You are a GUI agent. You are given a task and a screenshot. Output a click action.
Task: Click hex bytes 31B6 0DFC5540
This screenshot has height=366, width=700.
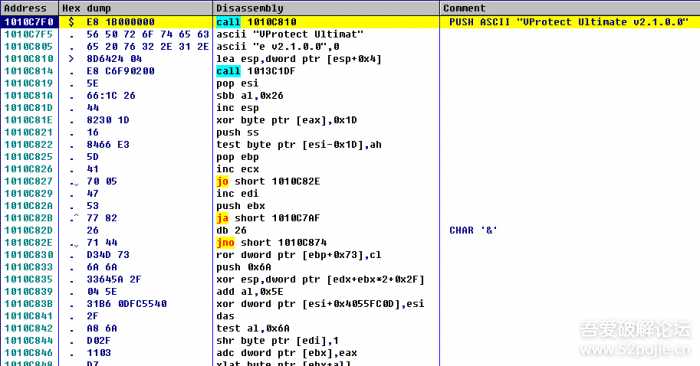tap(127, 304)
